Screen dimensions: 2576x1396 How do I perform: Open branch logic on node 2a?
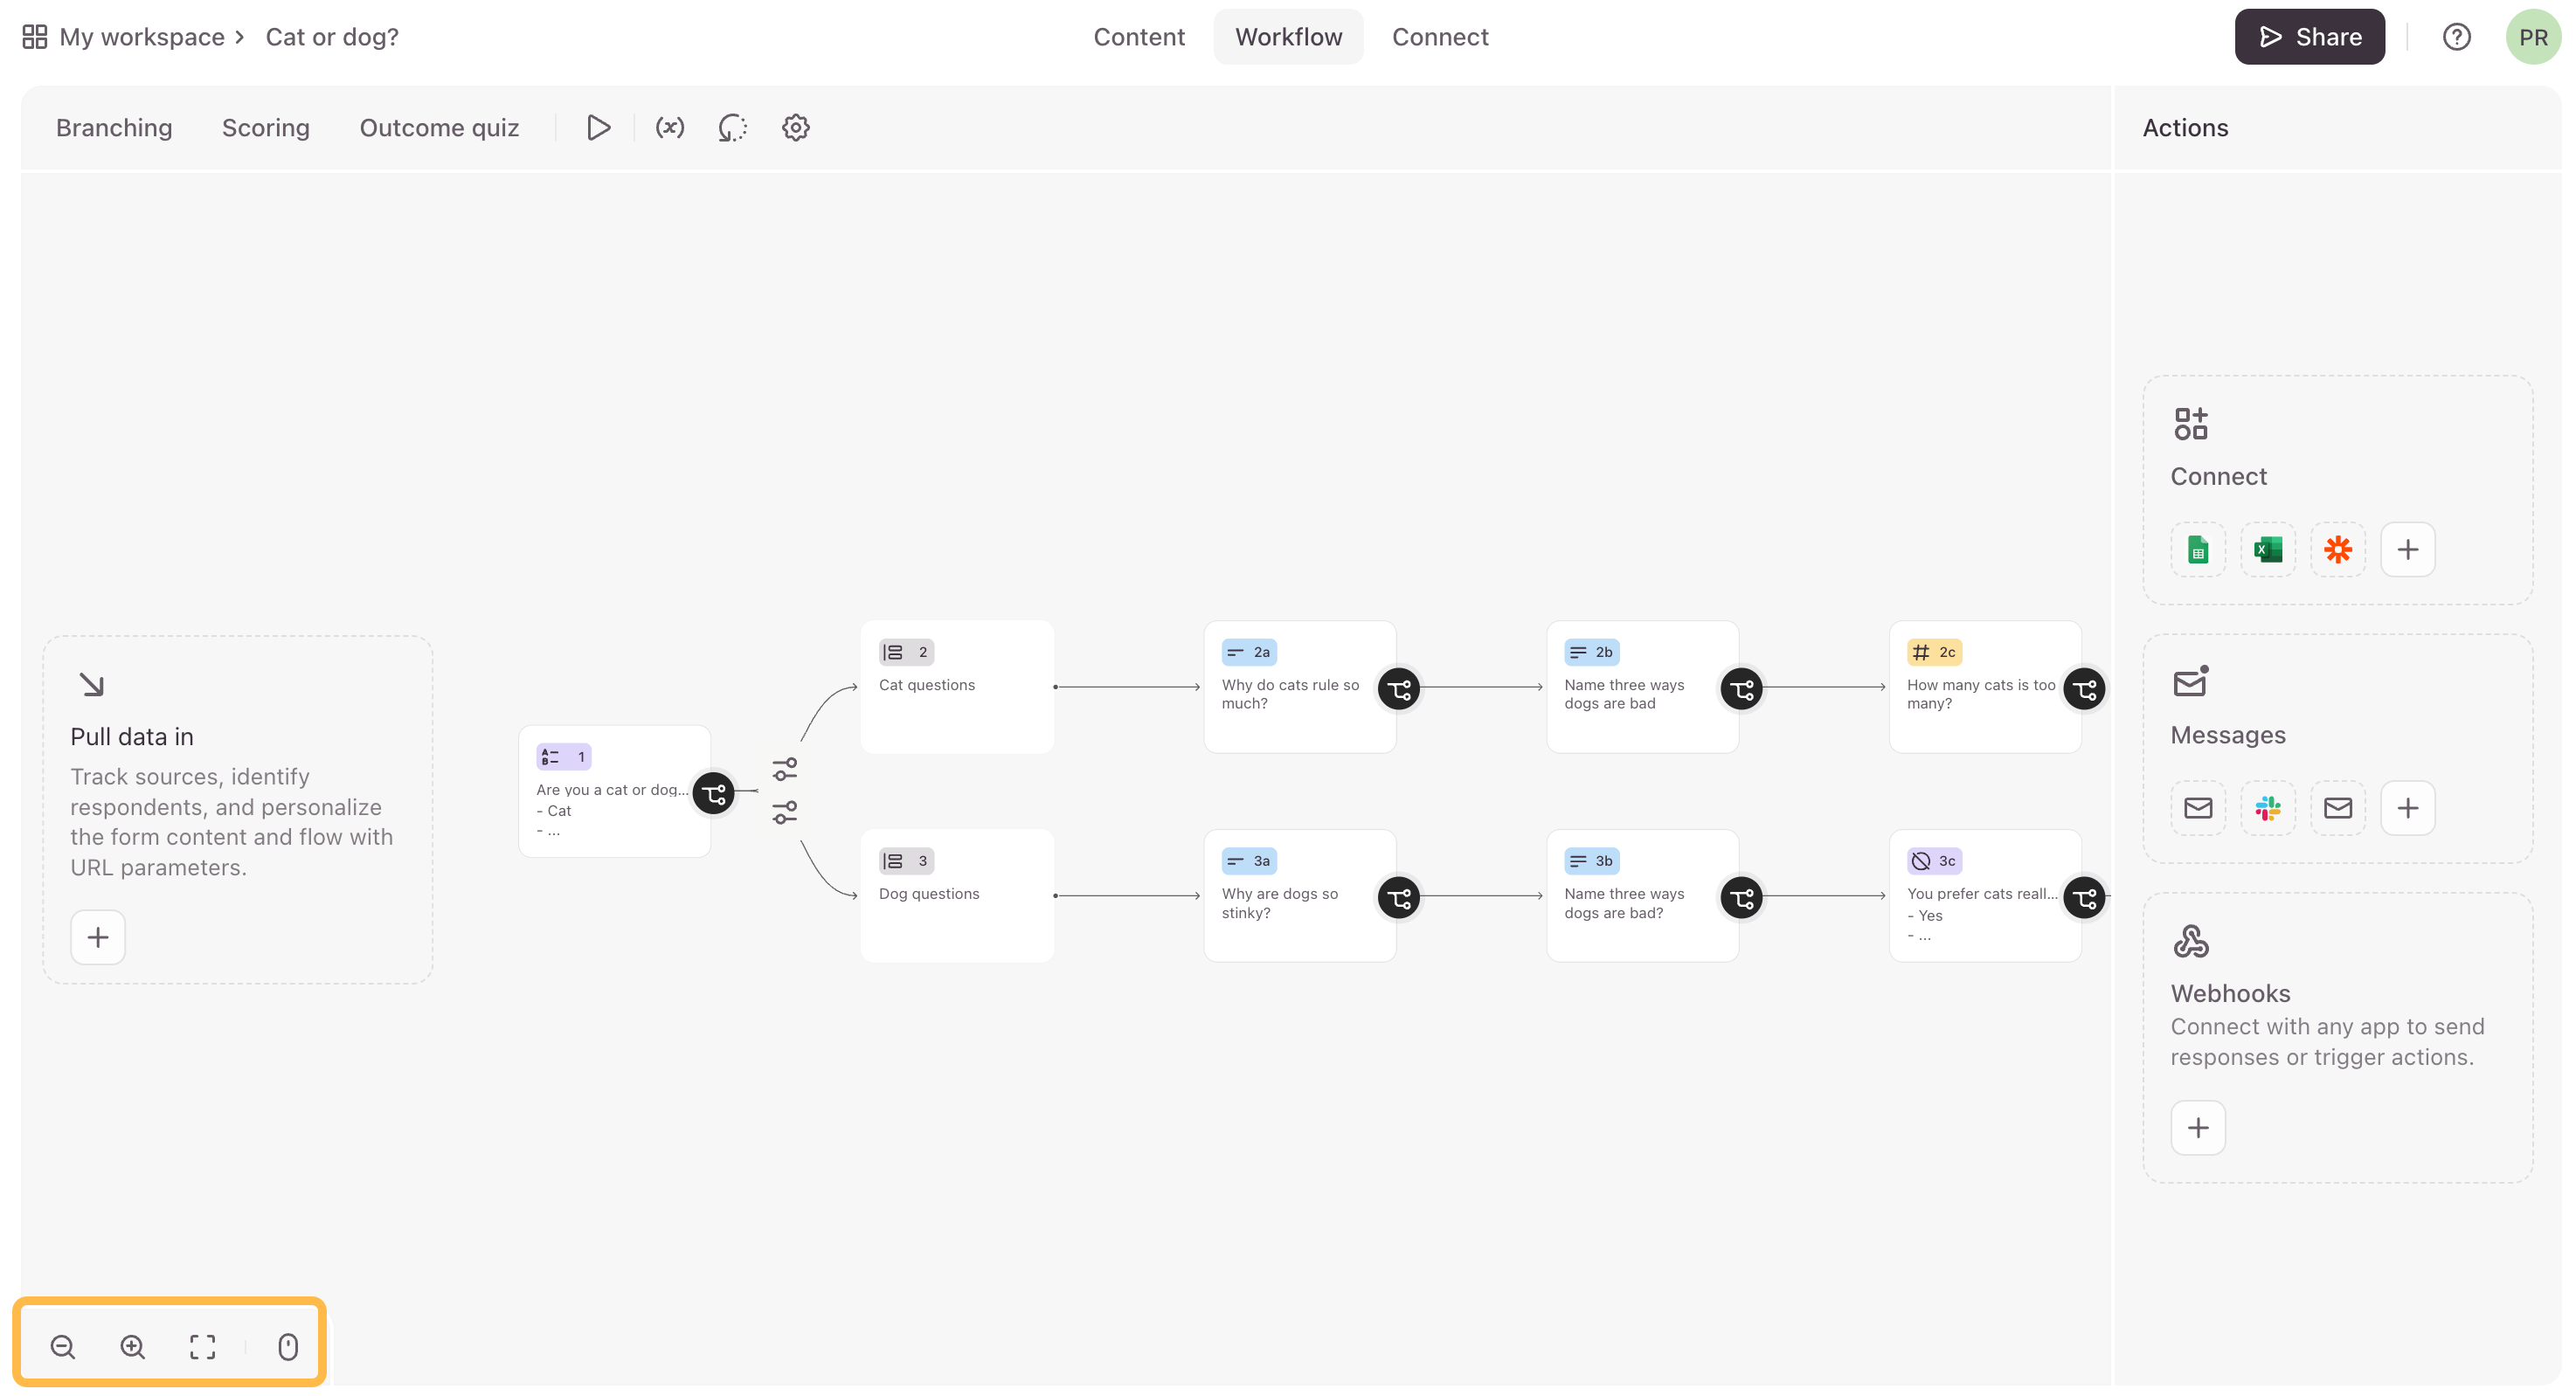coord(1399,689)
